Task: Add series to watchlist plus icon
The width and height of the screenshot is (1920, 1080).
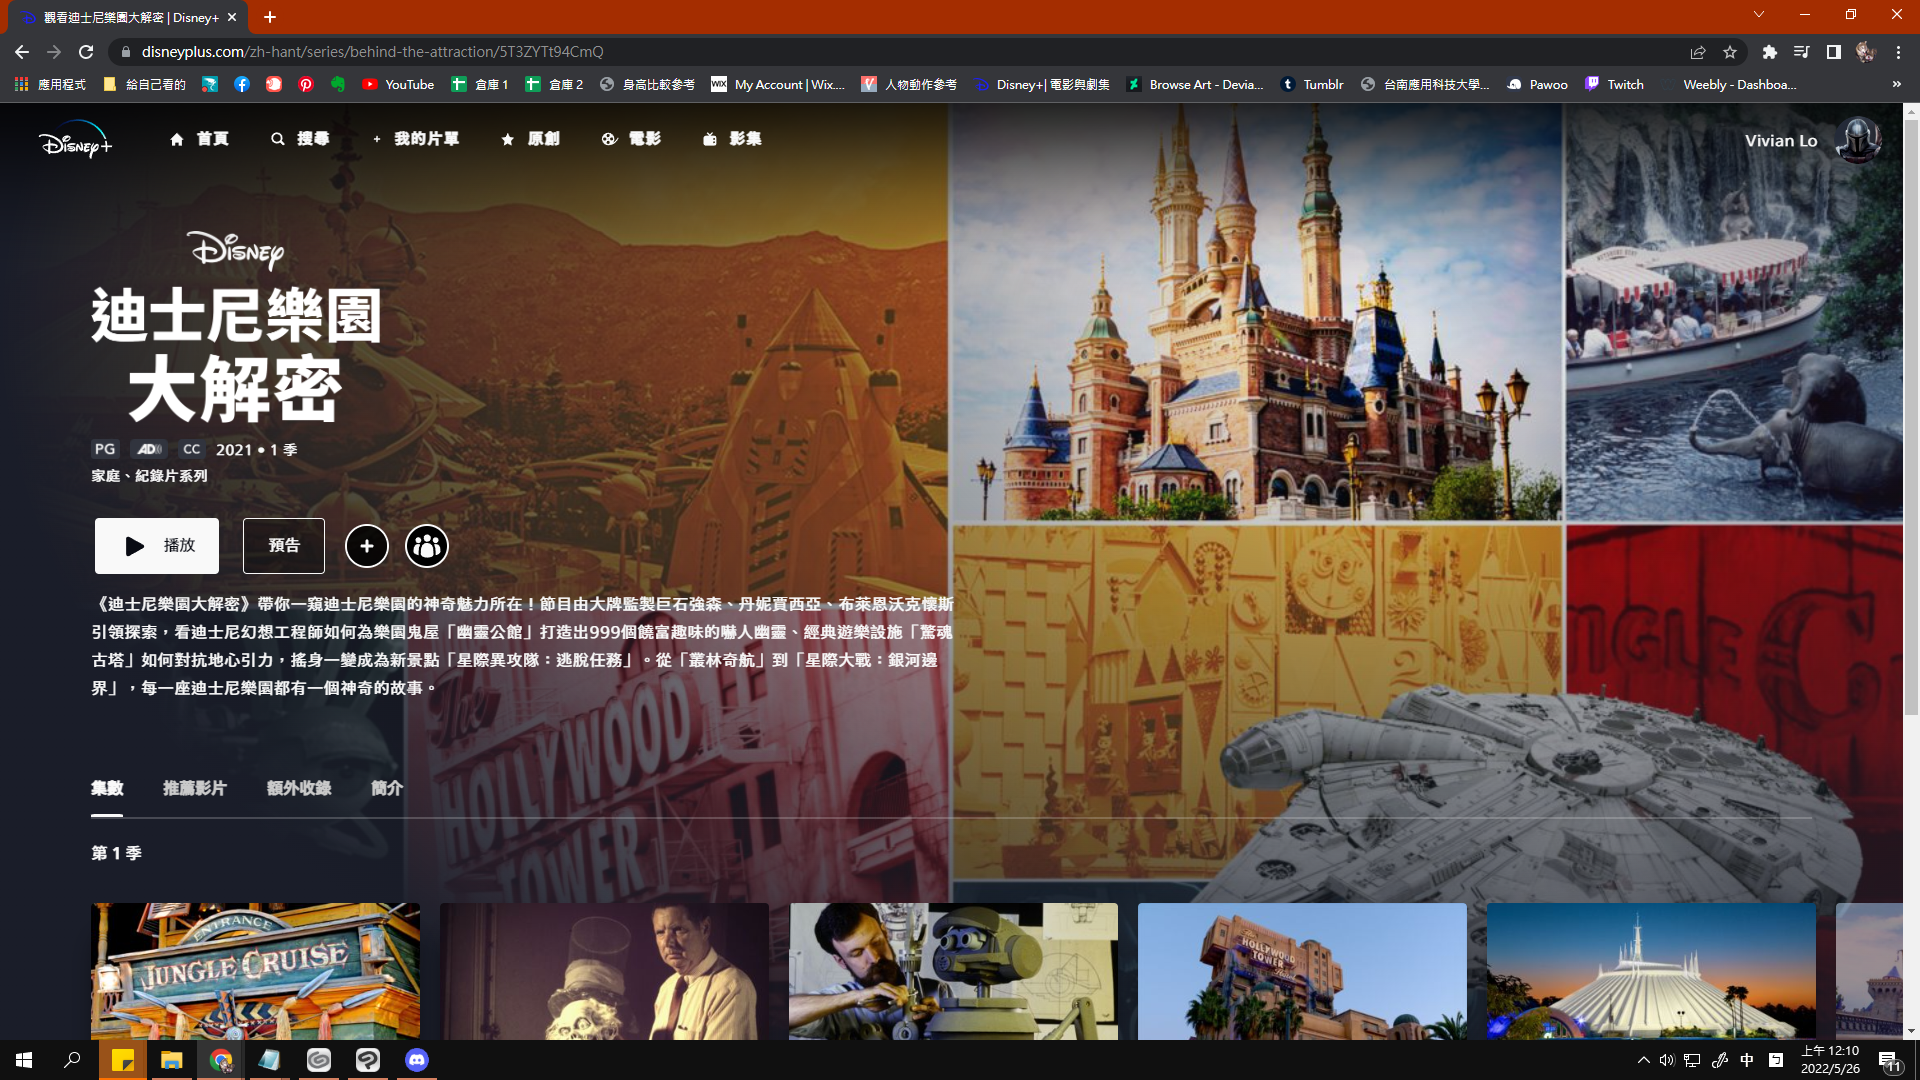Action: coord(367,546)
